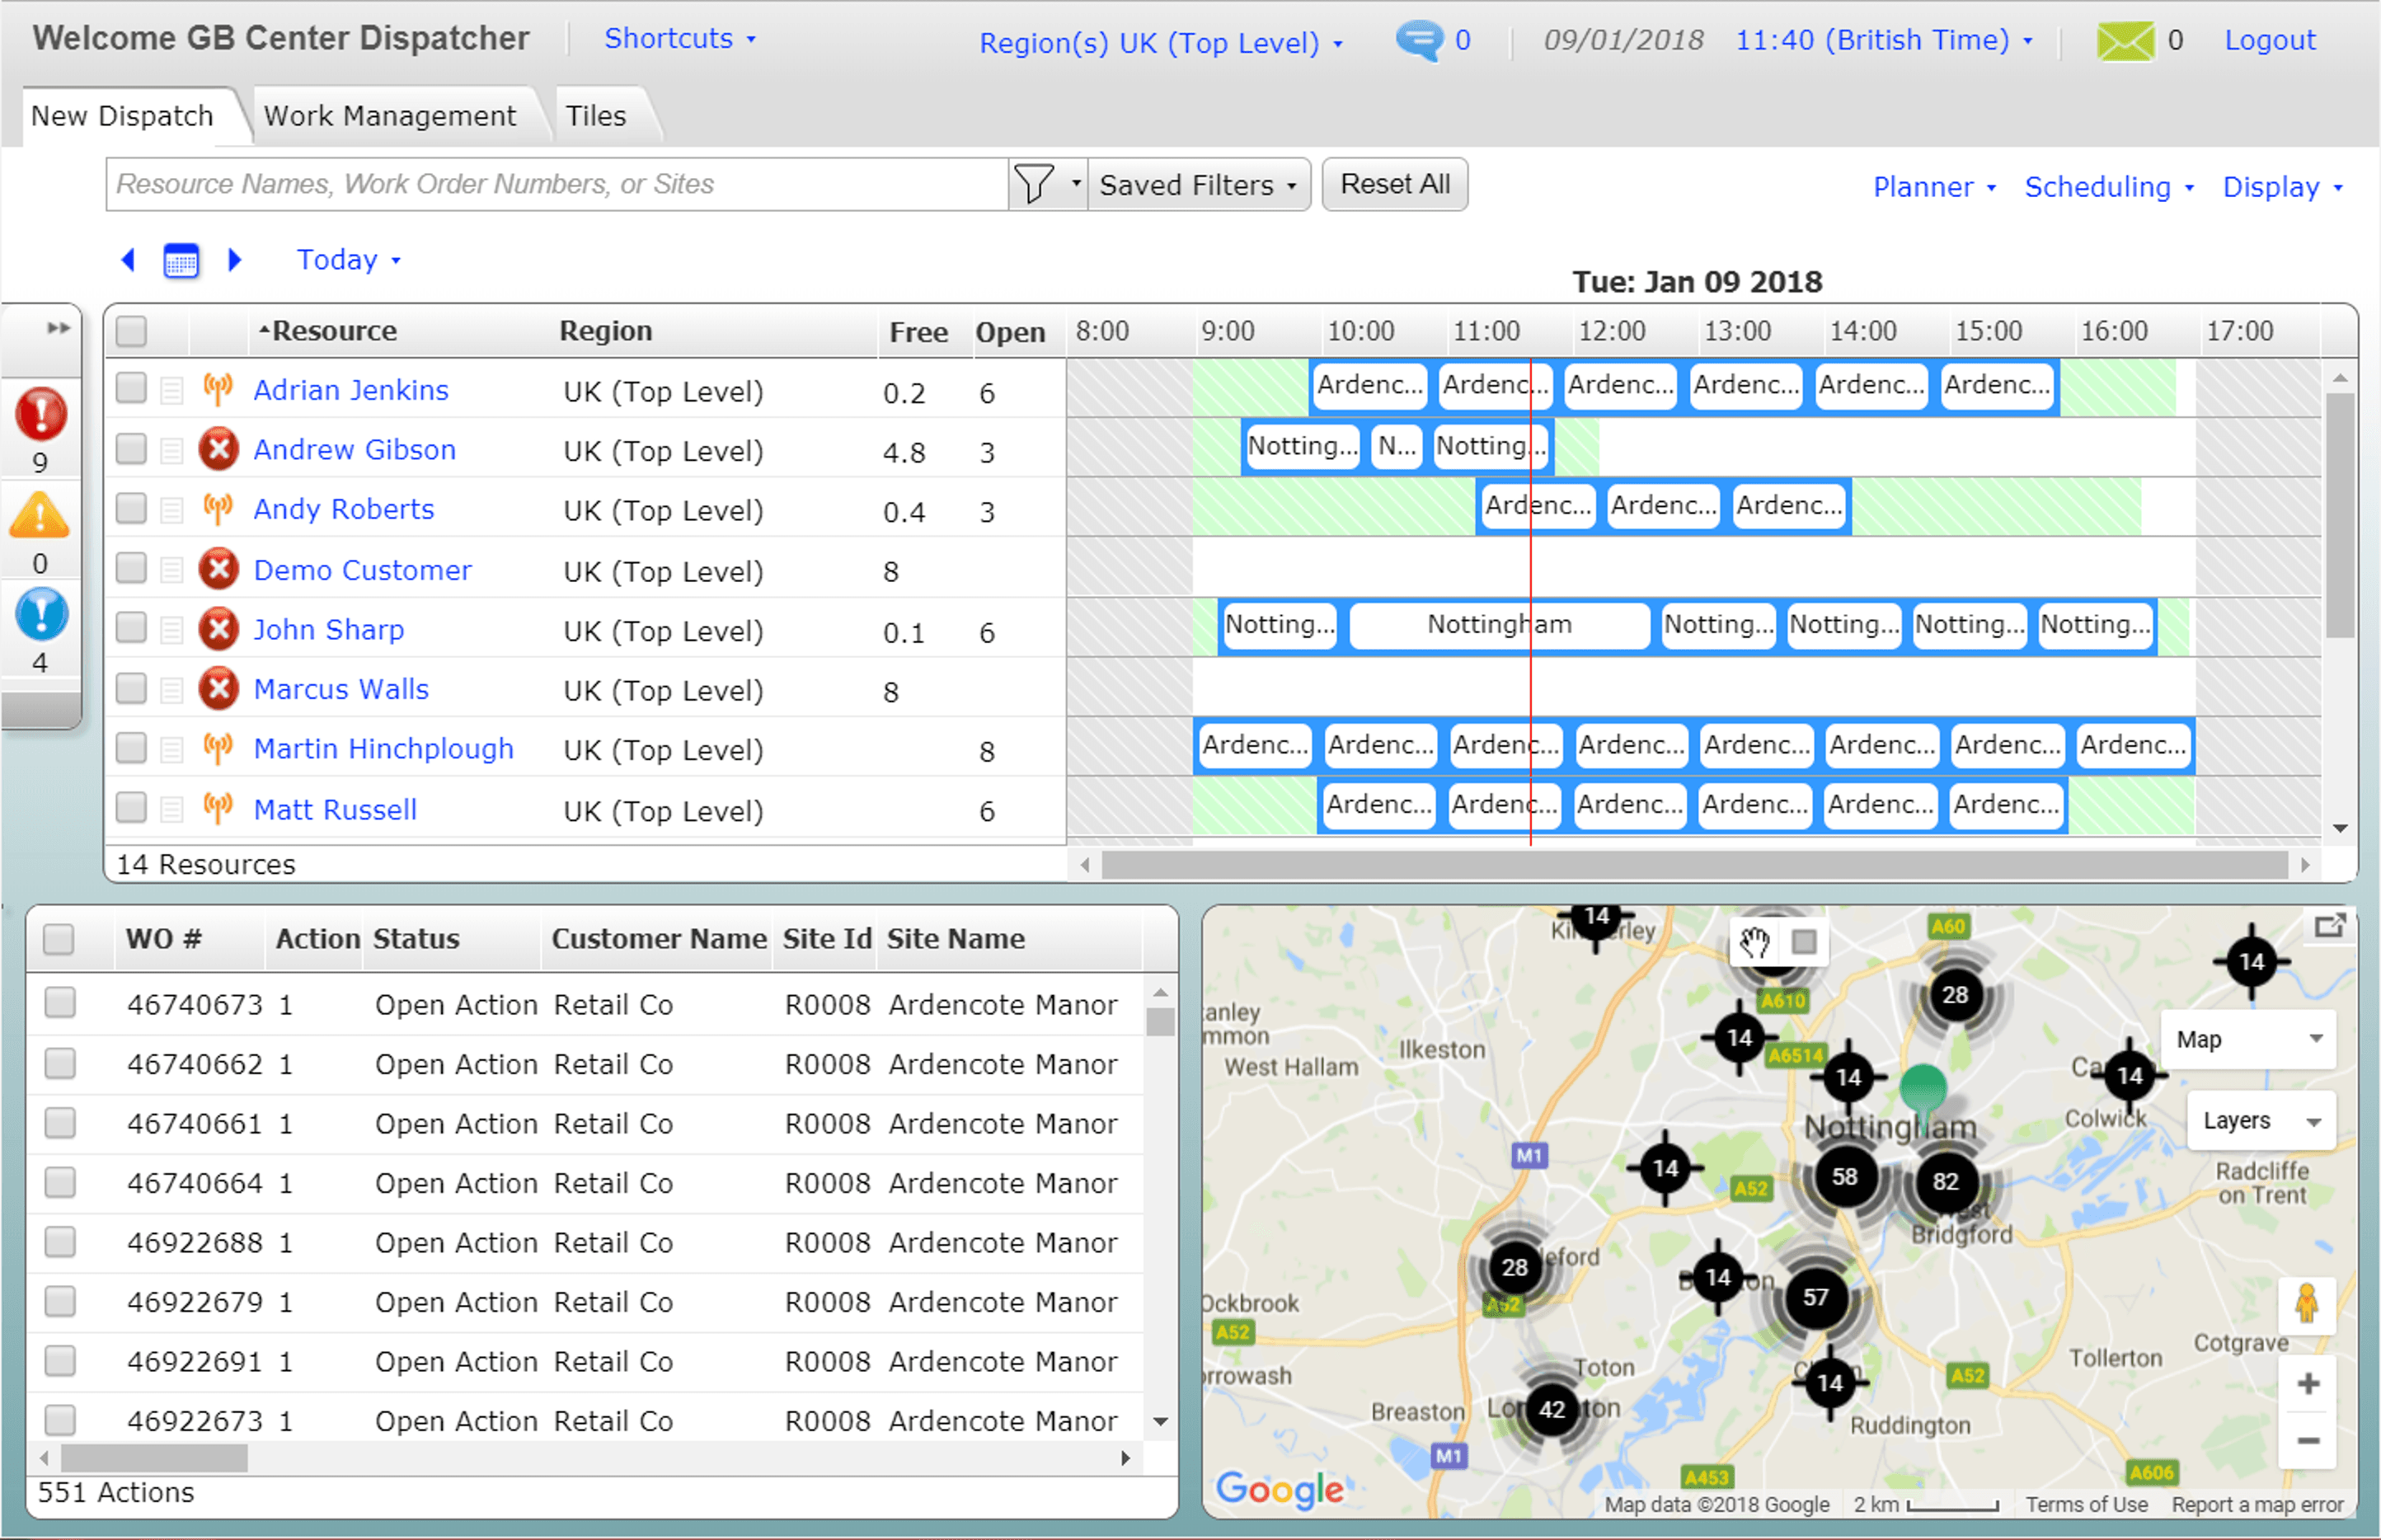Expand the Saved Filters dropdown

tap(1198, 185)
